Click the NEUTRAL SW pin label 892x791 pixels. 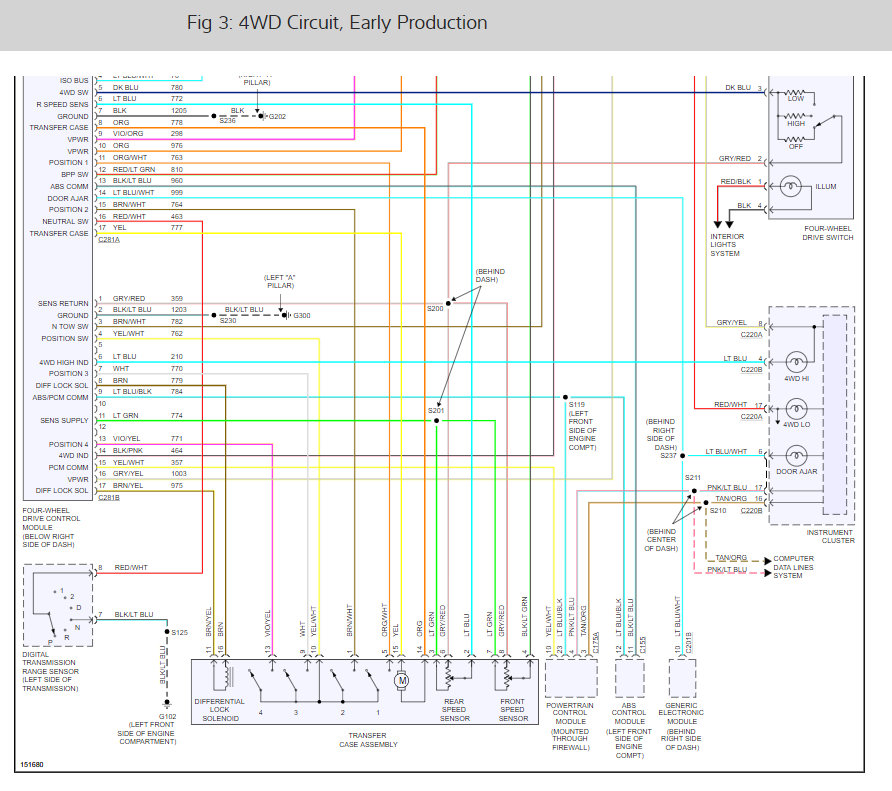coord(65,221)
